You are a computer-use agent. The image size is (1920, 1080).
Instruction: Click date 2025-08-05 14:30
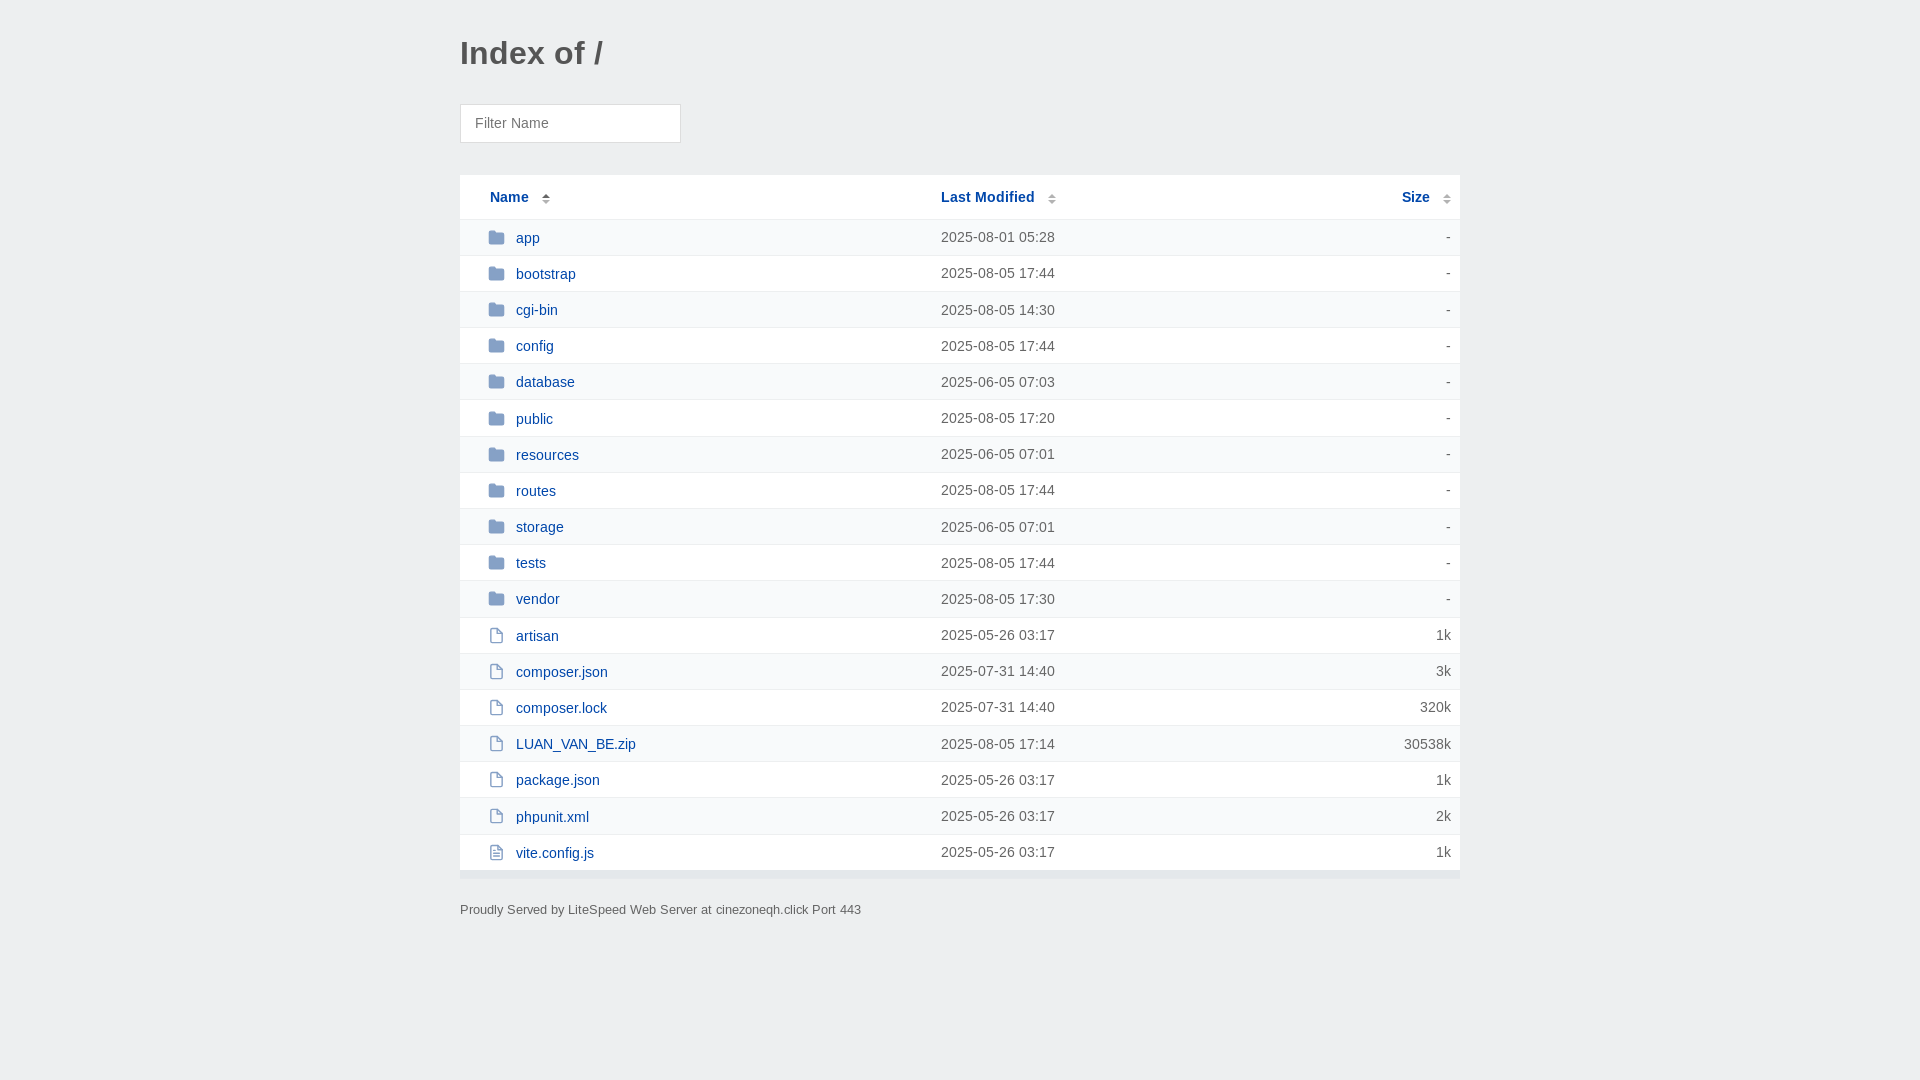(998, 310)
